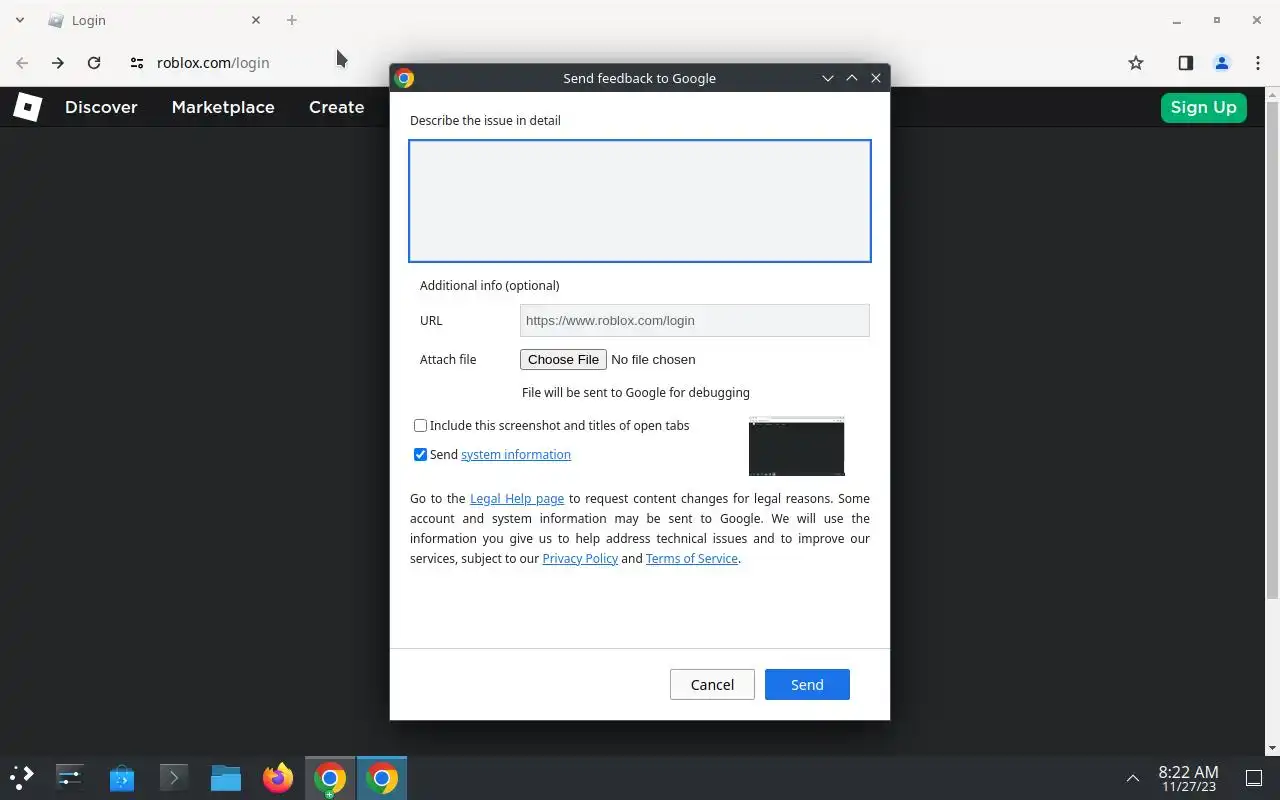
Task: Open the Terms of Service link
Action: click(692, 558)
